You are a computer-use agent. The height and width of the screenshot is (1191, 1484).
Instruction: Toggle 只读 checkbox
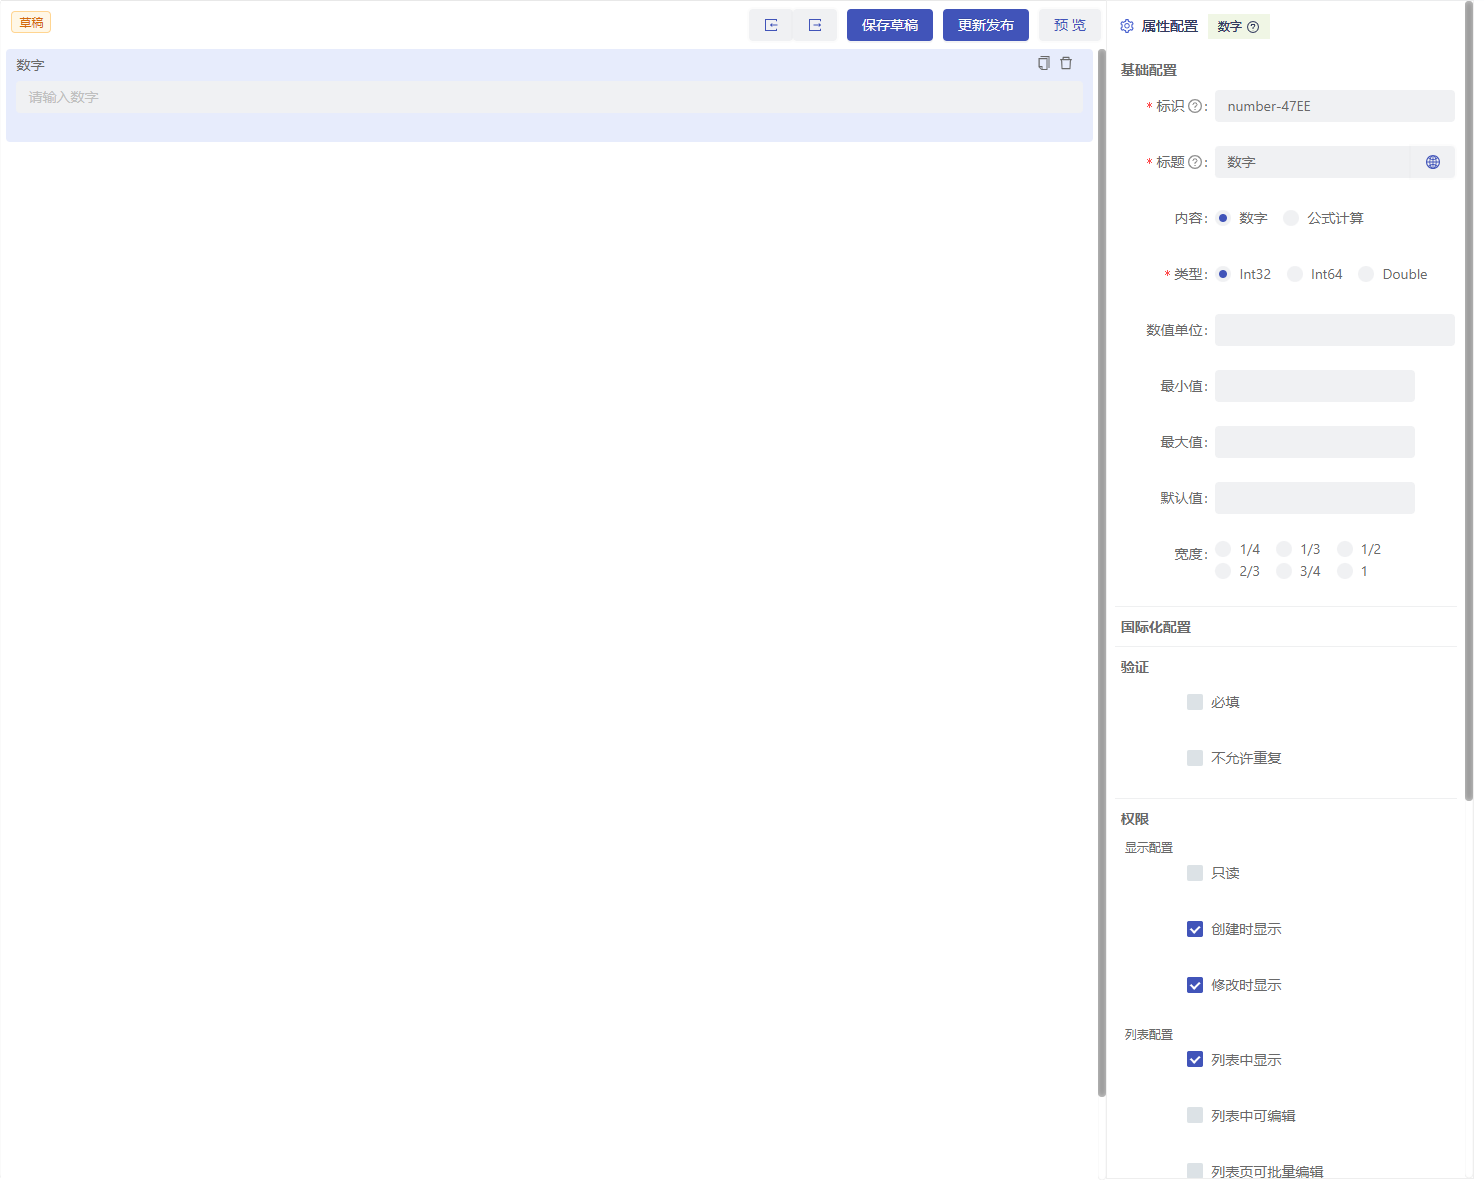pos(1195,873)
